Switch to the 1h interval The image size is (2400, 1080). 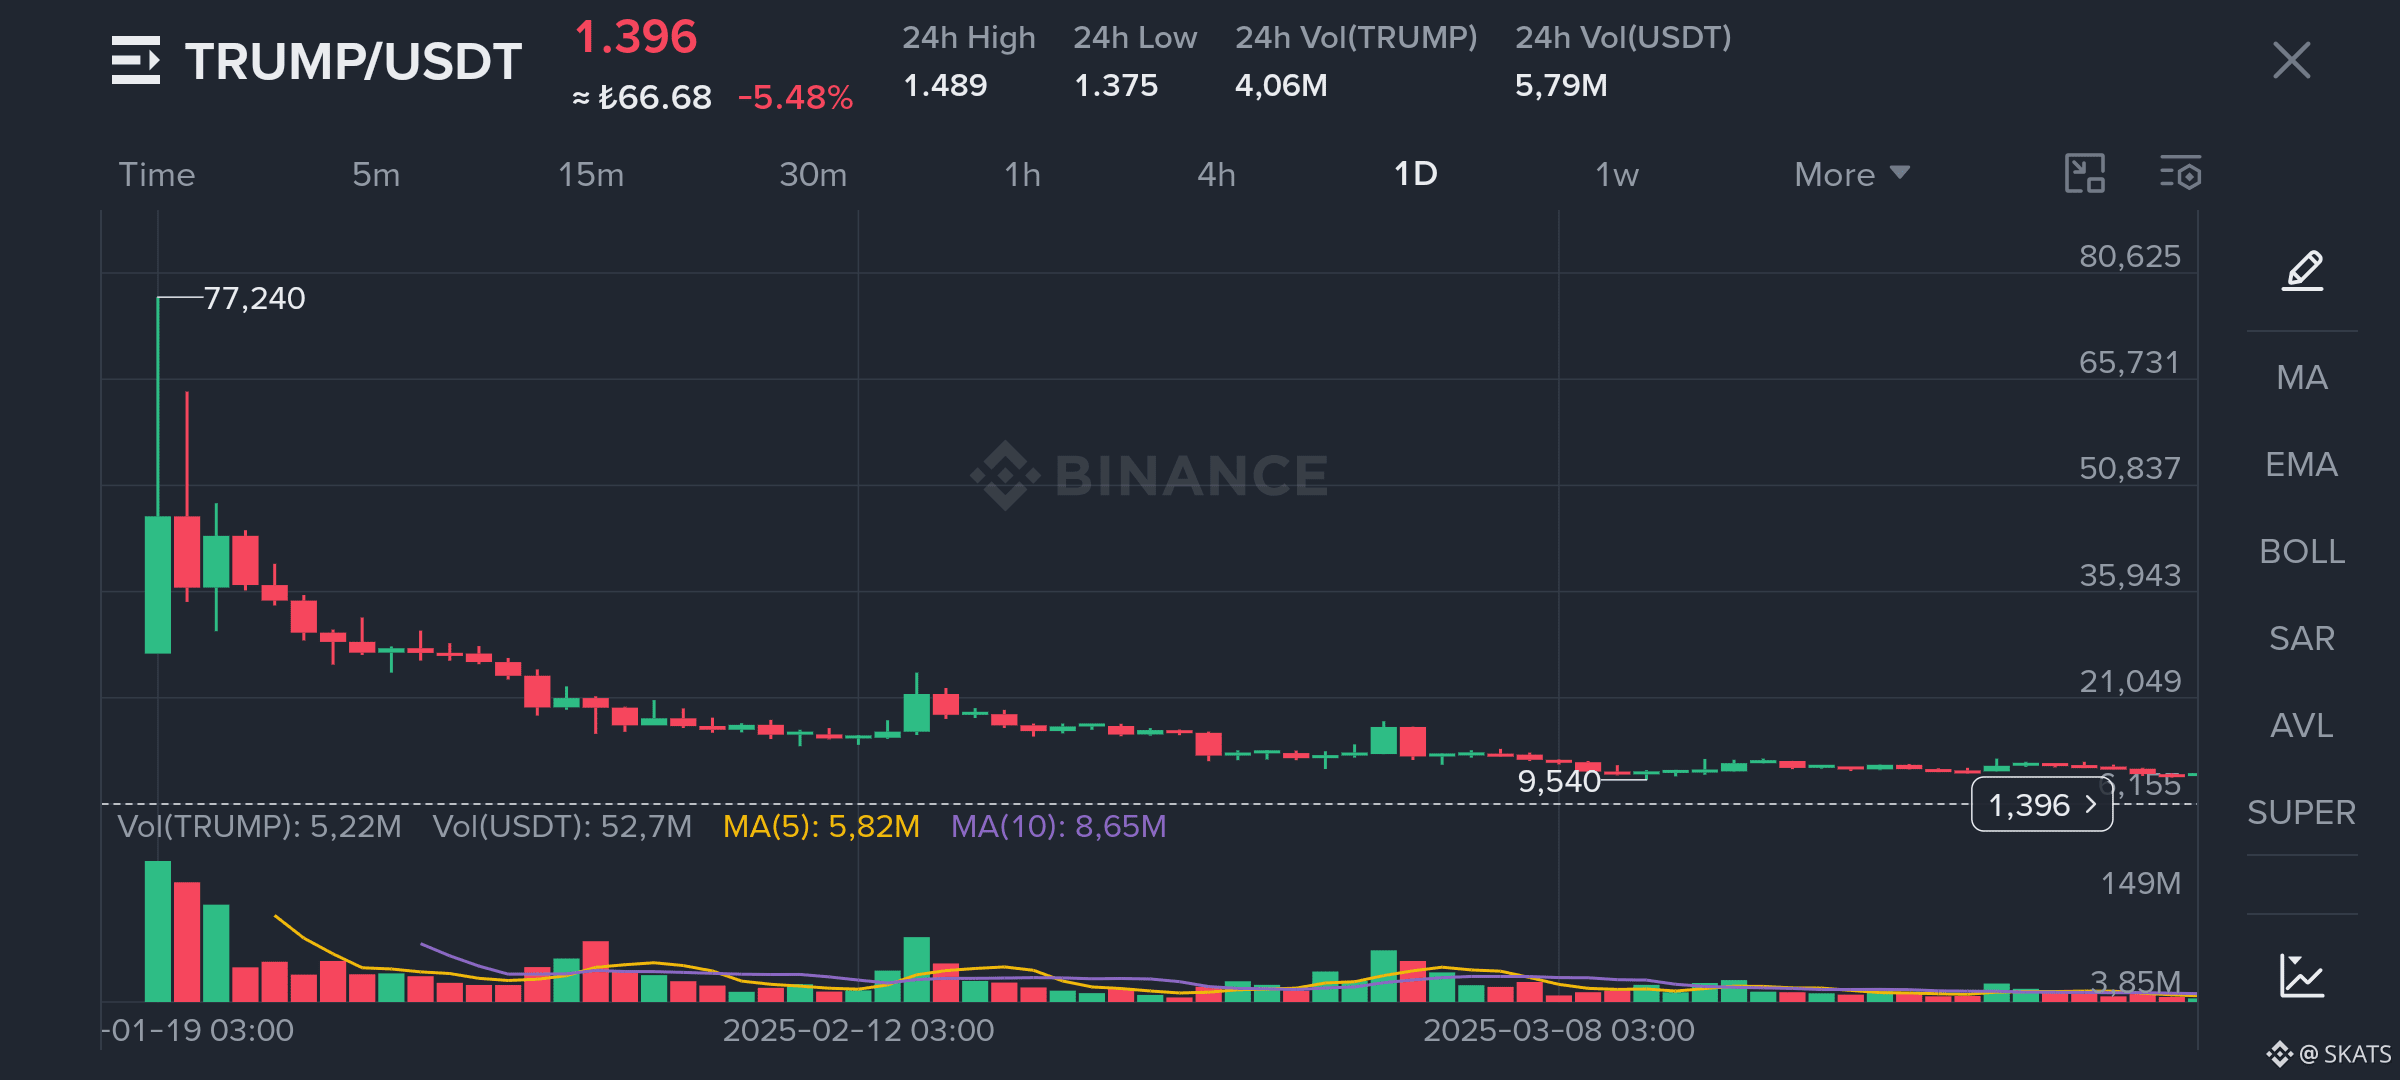[1022, 175]
